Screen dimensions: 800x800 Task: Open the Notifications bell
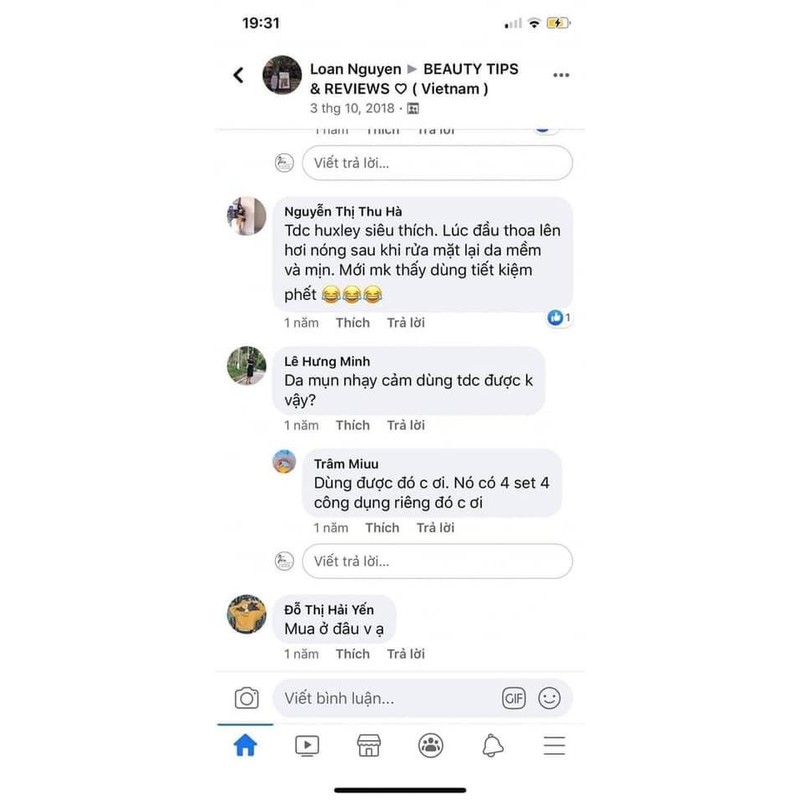pyautogui.click(x=492, y=745)
